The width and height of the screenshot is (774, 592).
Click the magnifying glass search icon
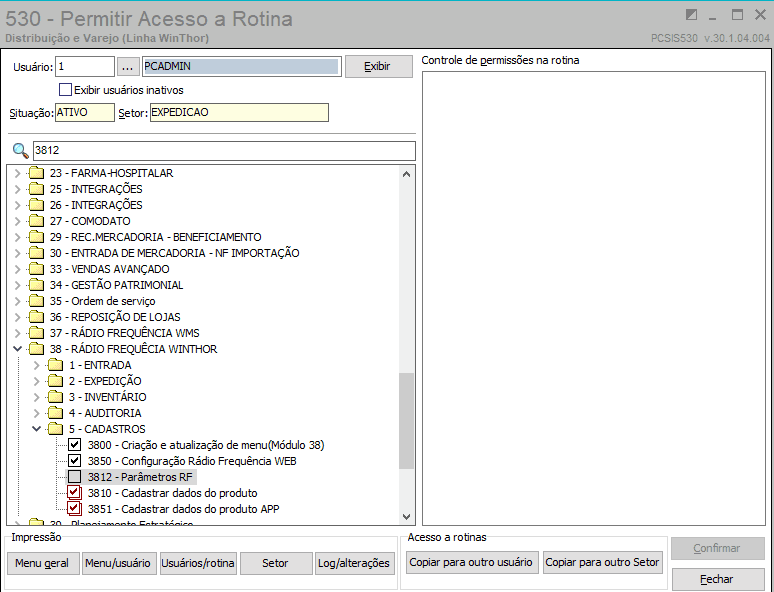20,151
